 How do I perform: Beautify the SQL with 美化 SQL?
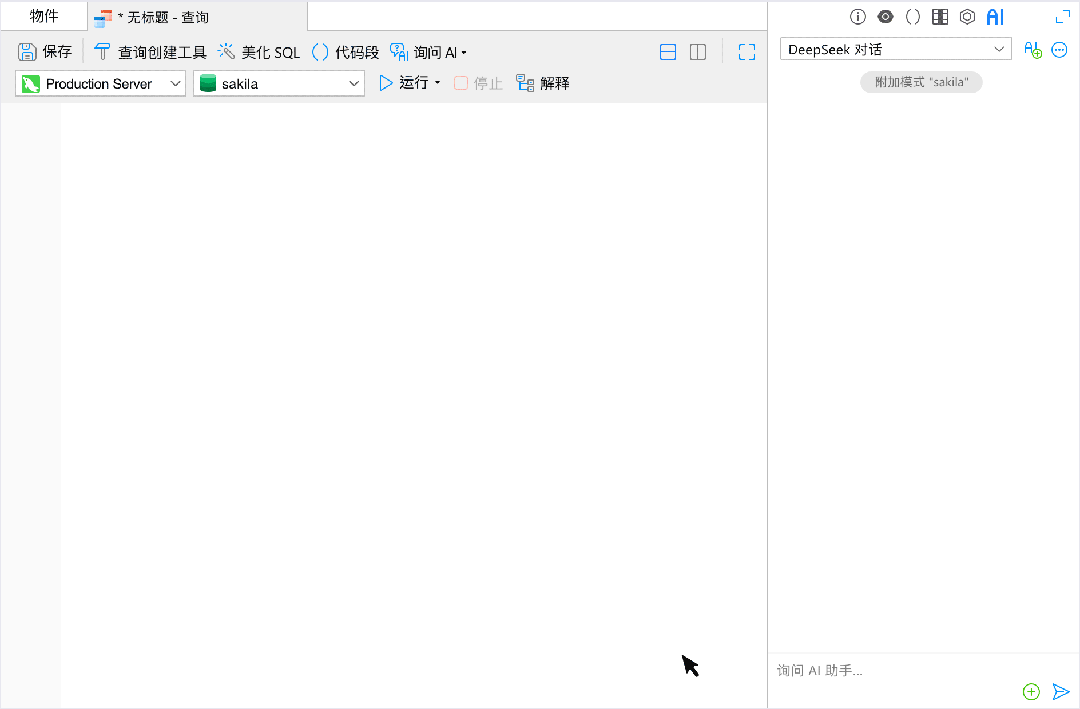click(x=259, y=52)
